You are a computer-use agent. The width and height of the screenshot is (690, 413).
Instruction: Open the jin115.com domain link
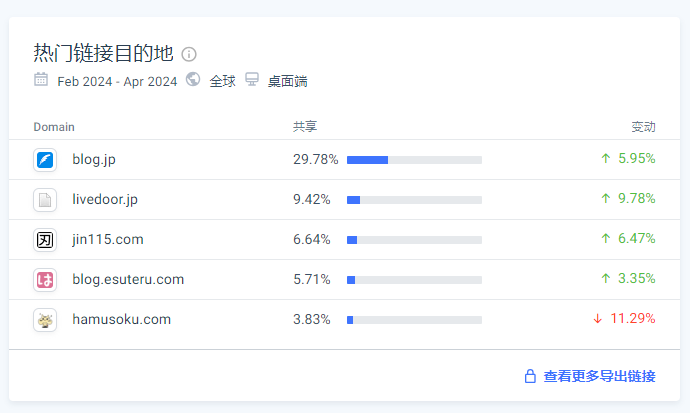pyautogui.click(x=108, y=239)
